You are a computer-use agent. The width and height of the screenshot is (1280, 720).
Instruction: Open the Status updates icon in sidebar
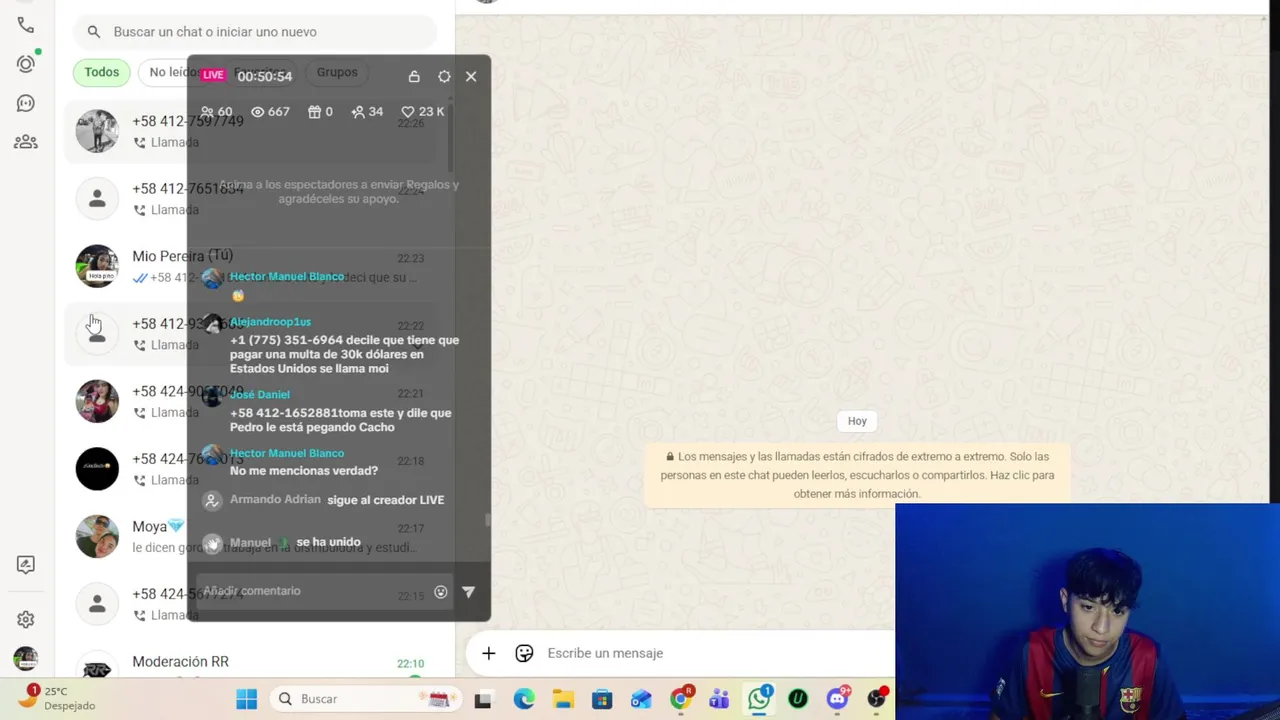(x=26, y=64)
